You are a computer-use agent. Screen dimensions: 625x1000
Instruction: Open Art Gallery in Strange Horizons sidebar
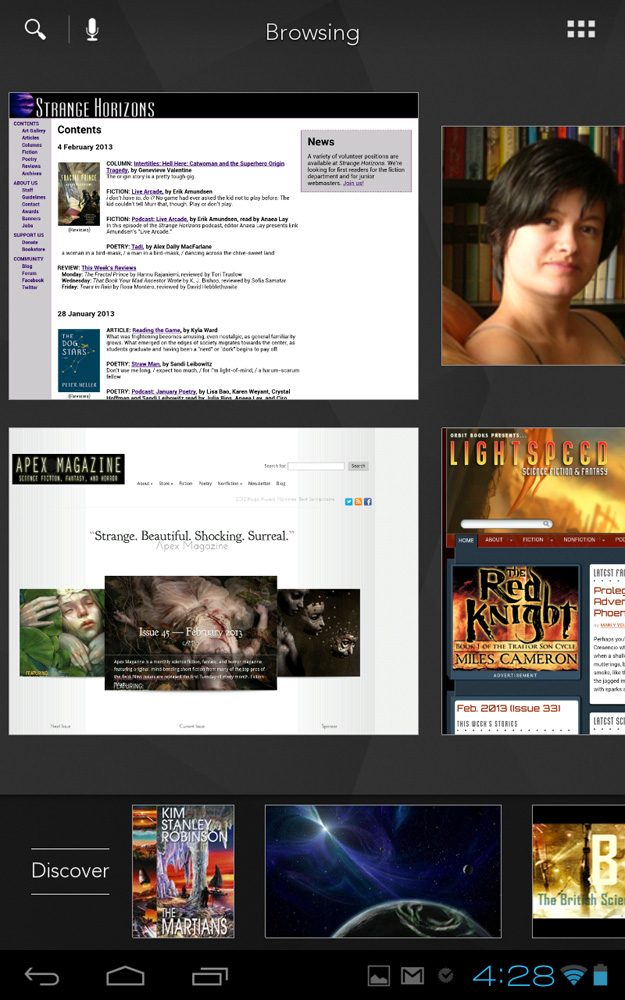coord(34,131)
